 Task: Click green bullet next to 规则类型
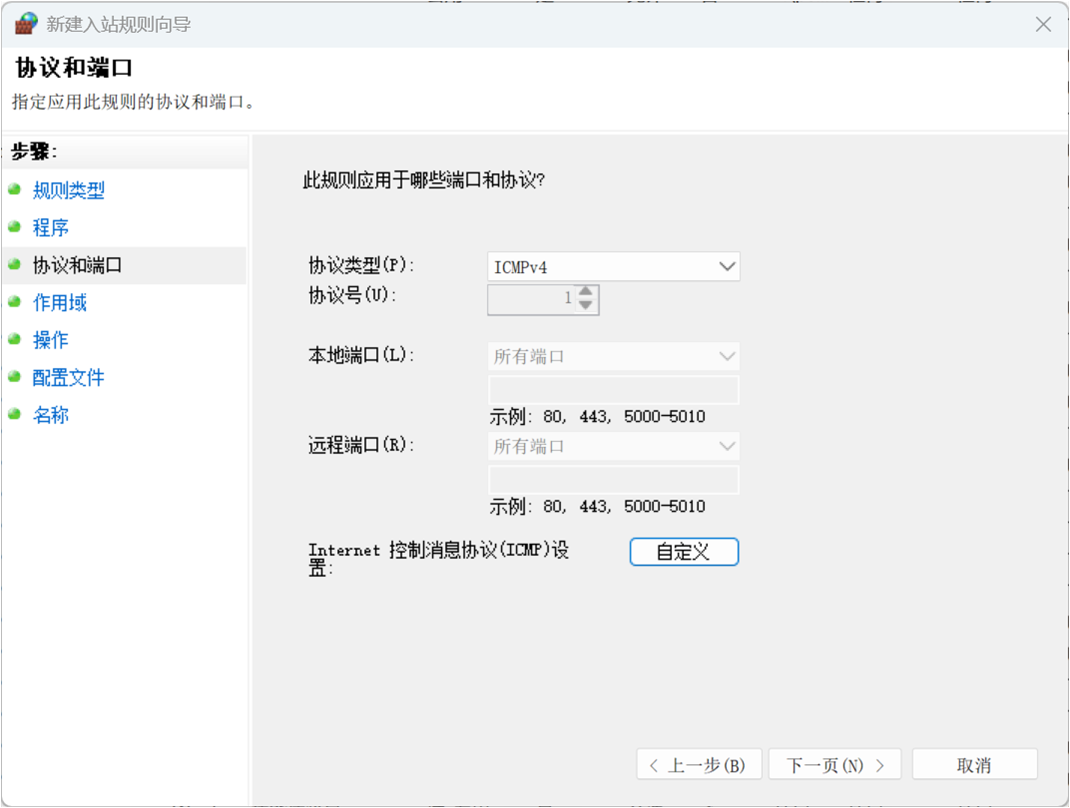[14, 189]
